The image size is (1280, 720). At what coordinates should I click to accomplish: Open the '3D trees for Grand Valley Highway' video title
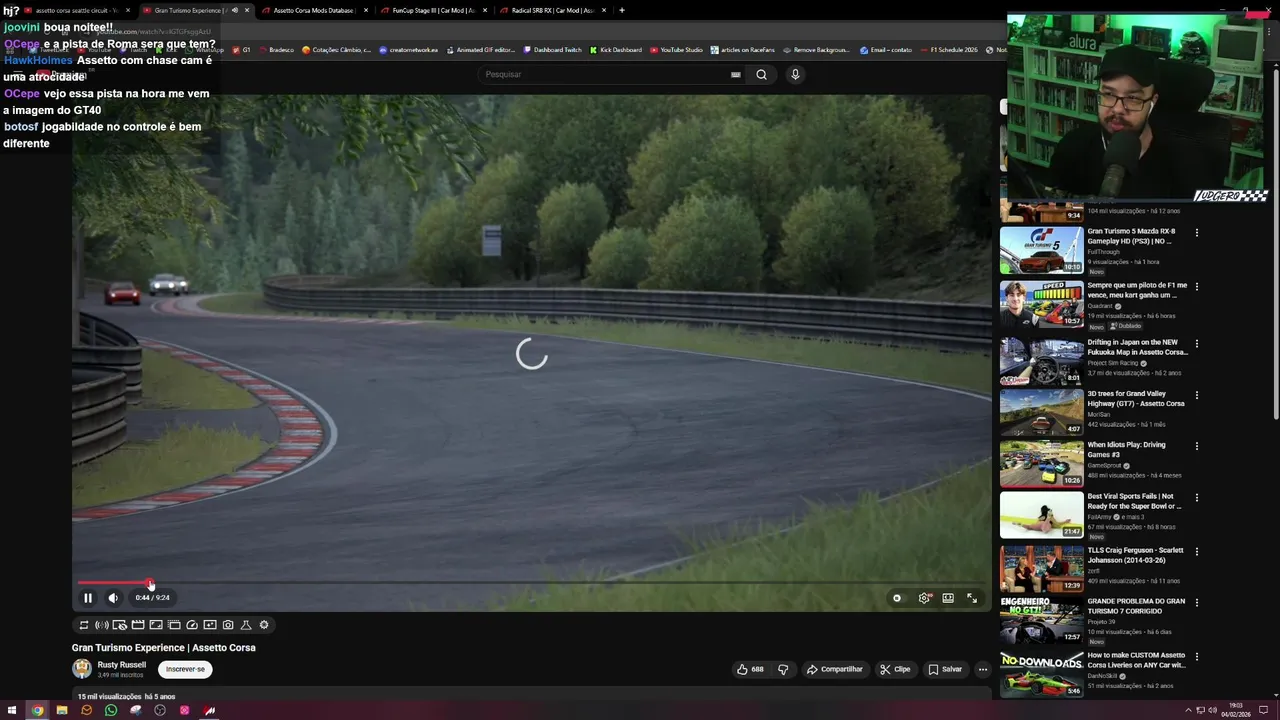point(1136,399)
